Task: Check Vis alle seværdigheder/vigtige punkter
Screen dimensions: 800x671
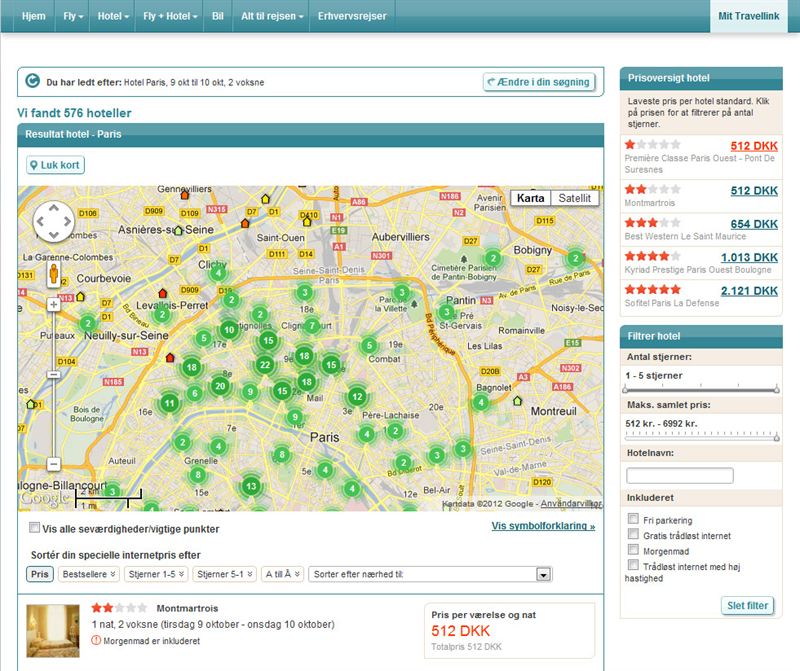Action: (x=35, y=528)
